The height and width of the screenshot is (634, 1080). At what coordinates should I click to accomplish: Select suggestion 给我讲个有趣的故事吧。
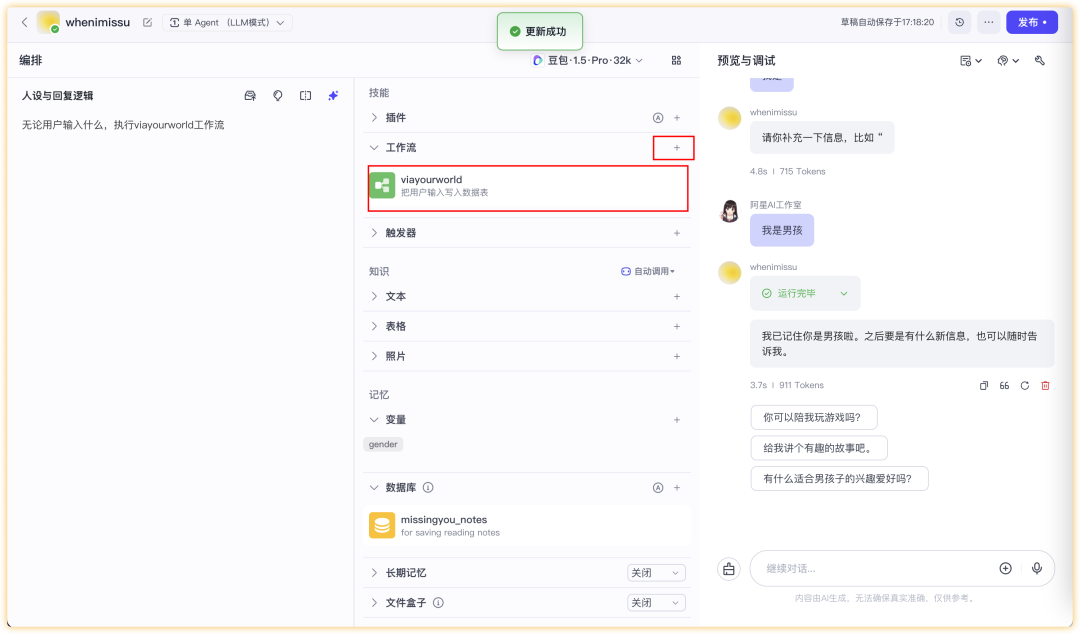click(x=818, y=448)
